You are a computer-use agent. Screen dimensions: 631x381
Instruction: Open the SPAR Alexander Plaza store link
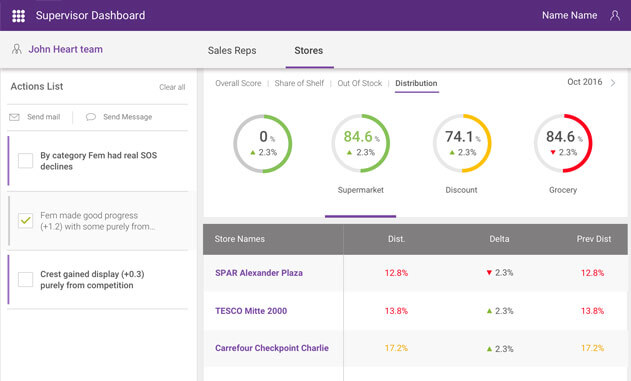tap(259, 273)
